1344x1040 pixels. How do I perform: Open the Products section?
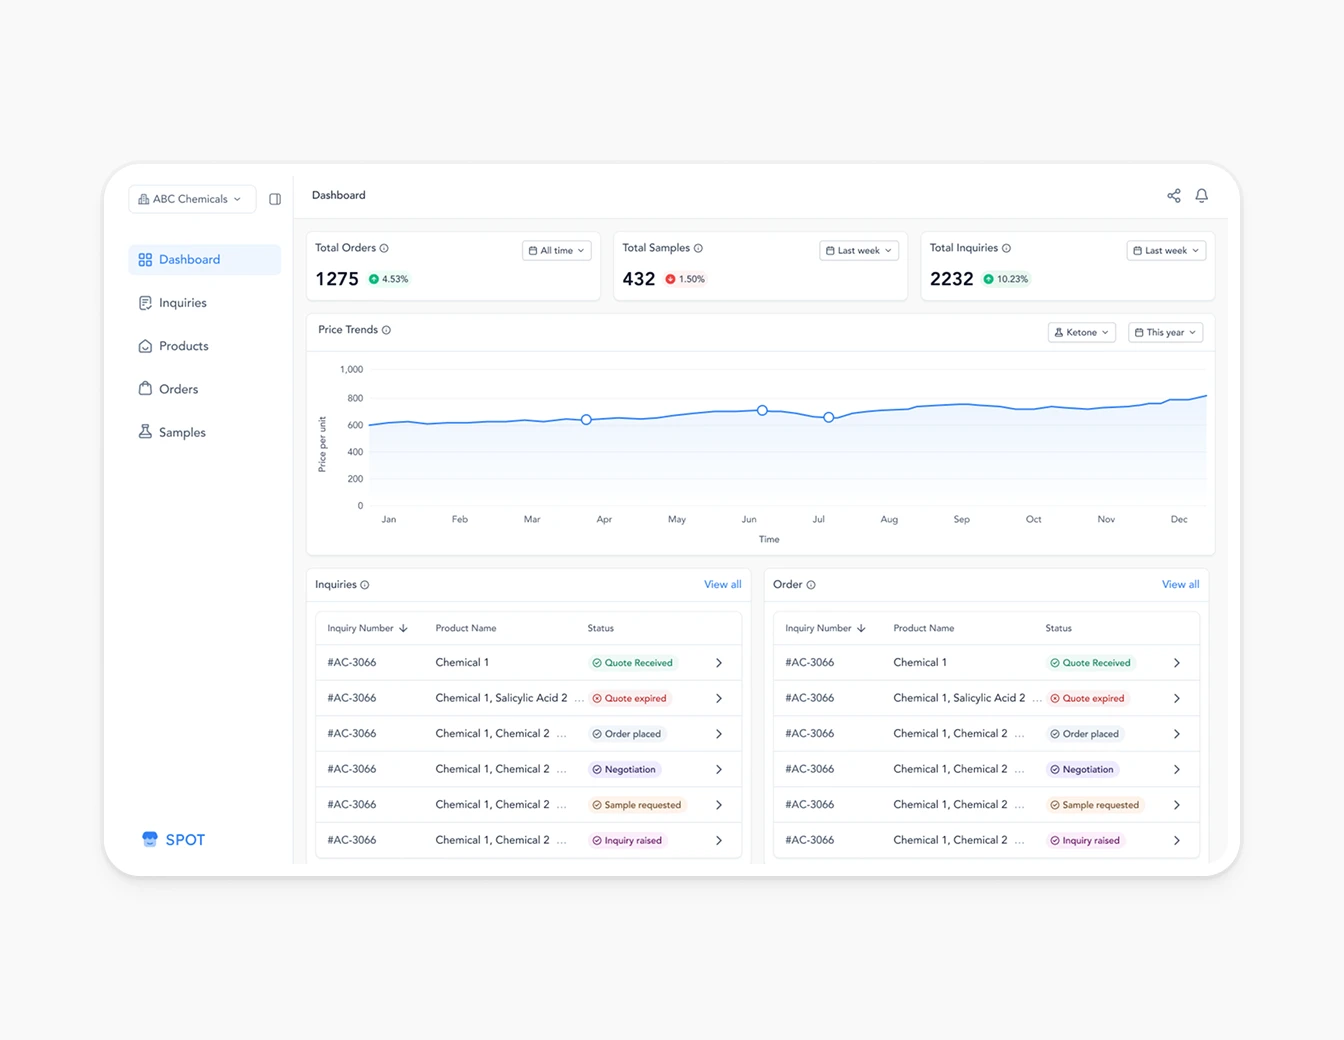[184, 345]
